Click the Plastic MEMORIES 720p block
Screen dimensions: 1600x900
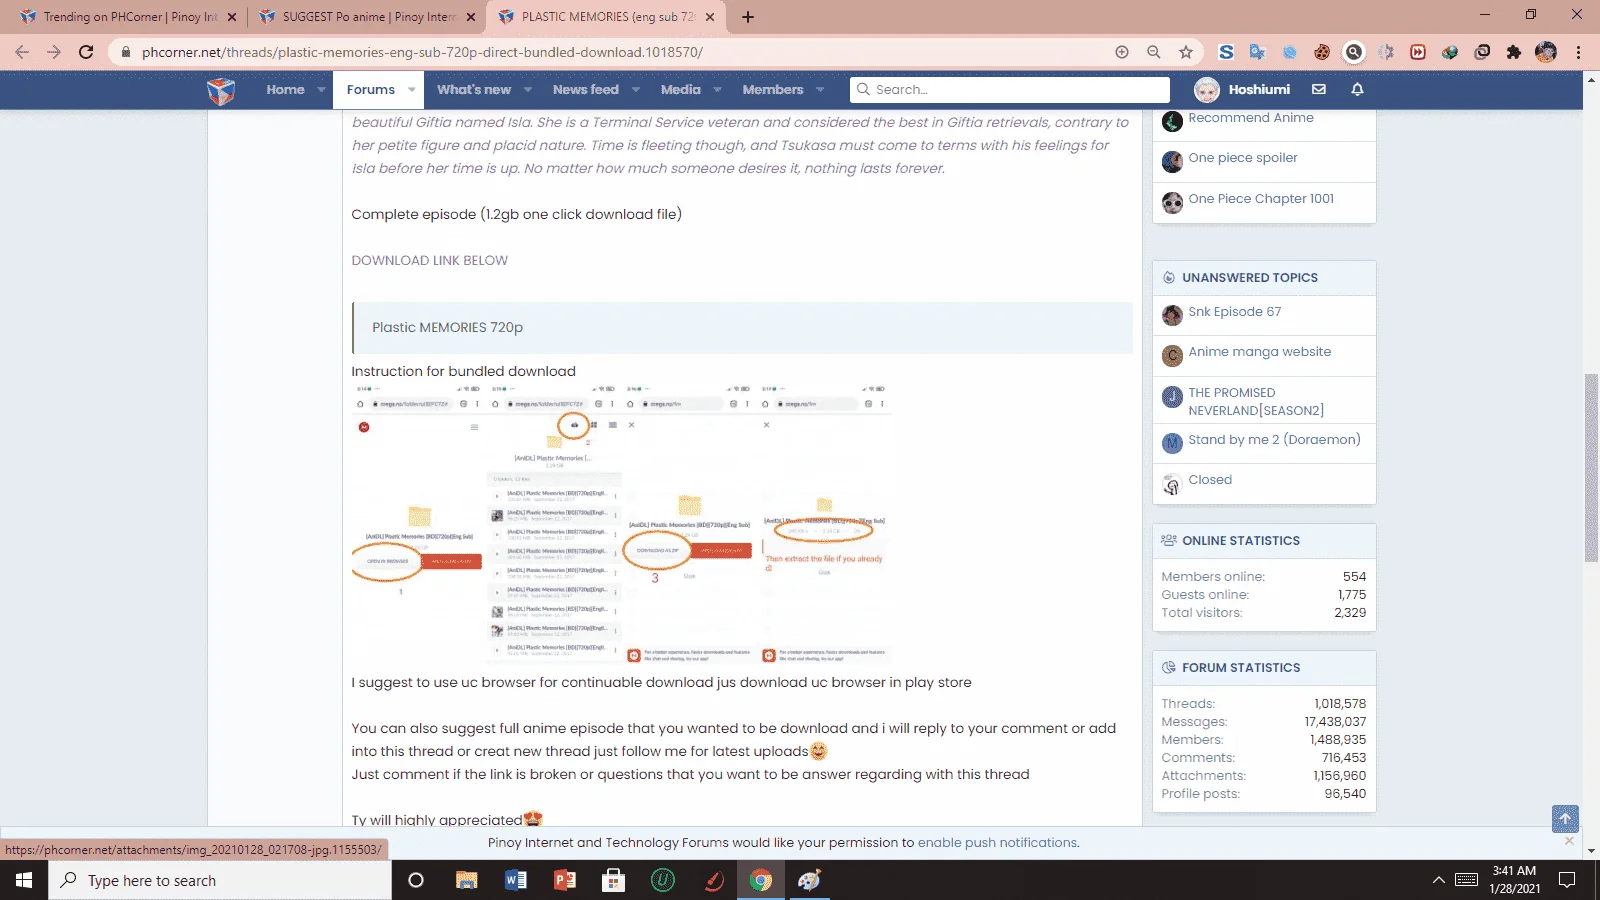pos(742,328)
